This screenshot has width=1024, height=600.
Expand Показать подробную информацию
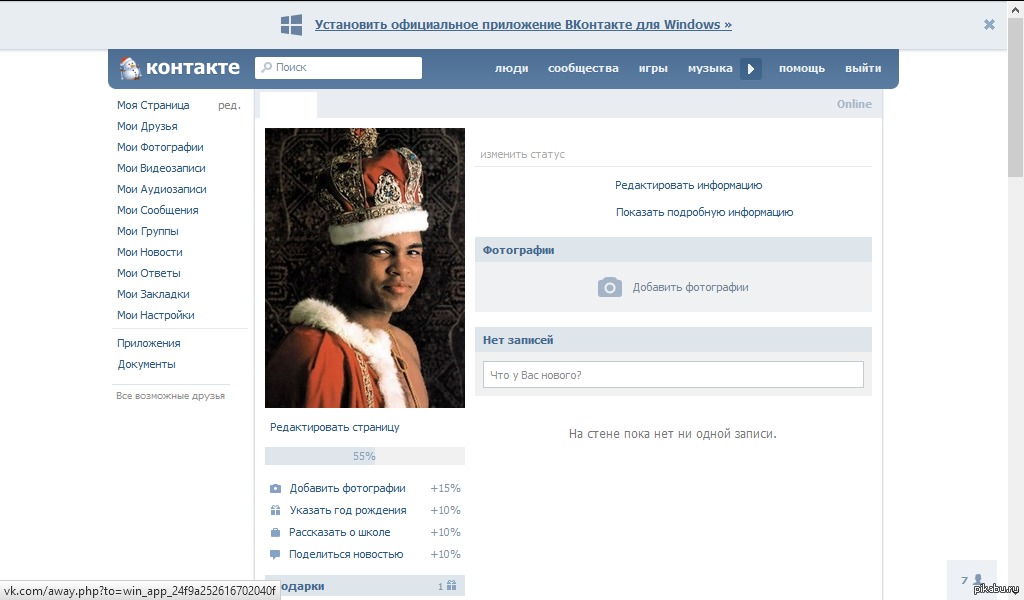[x=704, y=212]
